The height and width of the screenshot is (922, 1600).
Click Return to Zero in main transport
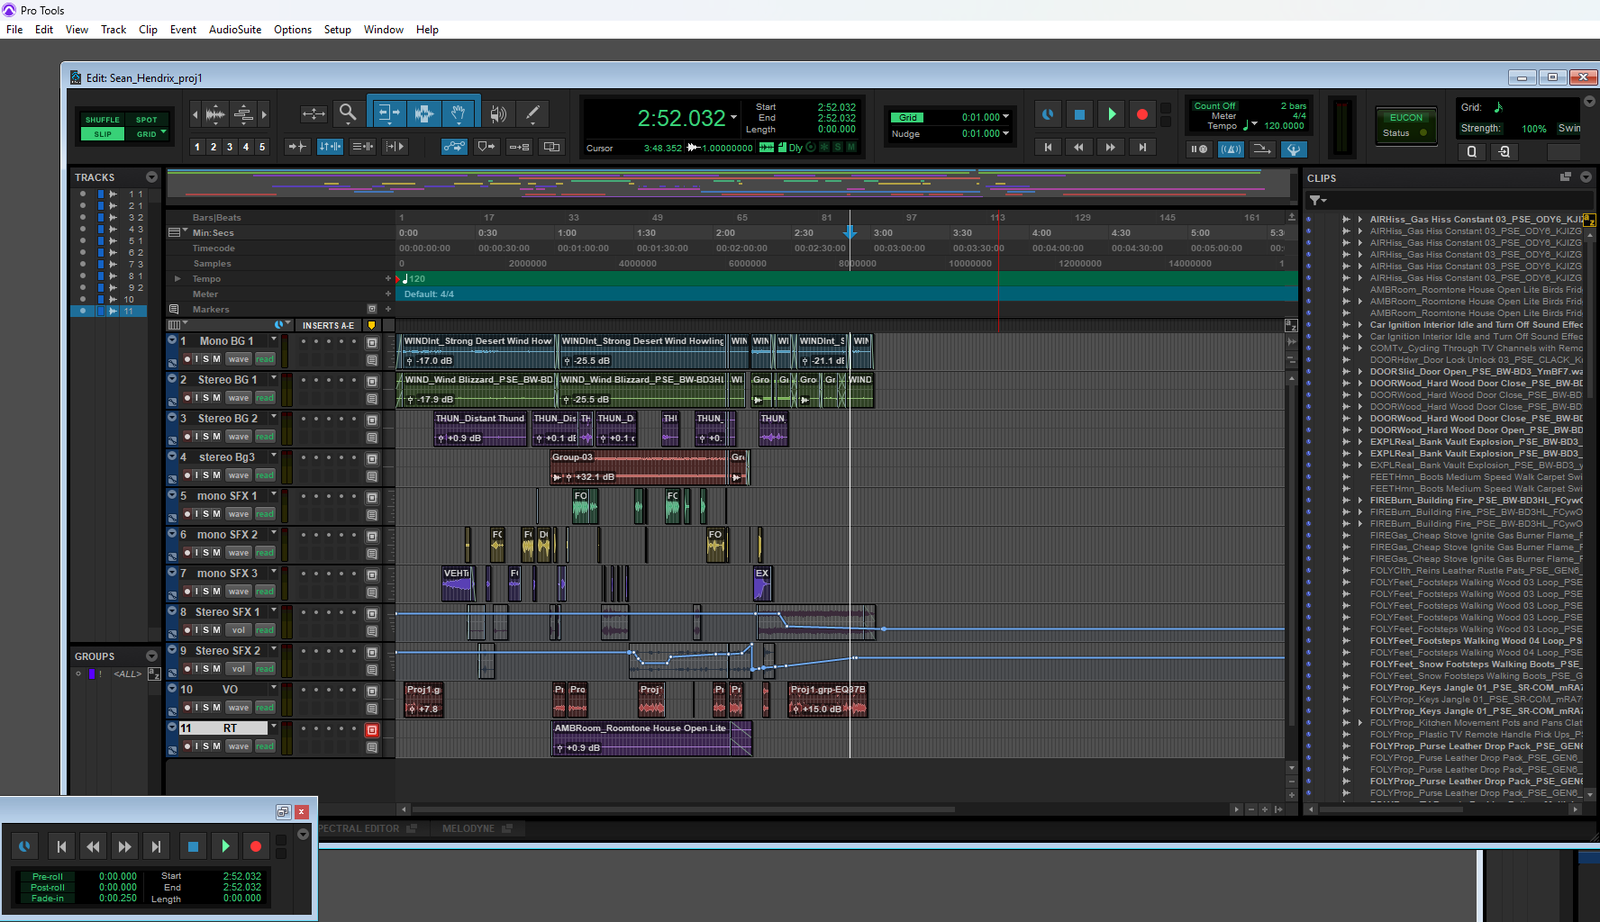click(x=1048, y=147)
